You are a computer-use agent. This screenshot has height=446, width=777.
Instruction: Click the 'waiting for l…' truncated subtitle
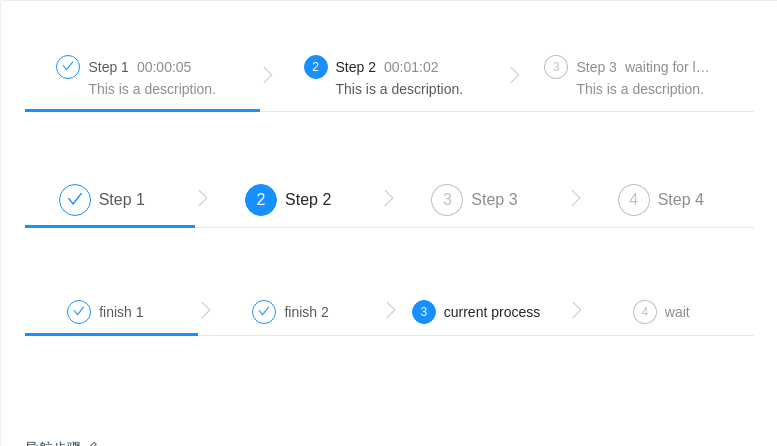click(667, 67)
